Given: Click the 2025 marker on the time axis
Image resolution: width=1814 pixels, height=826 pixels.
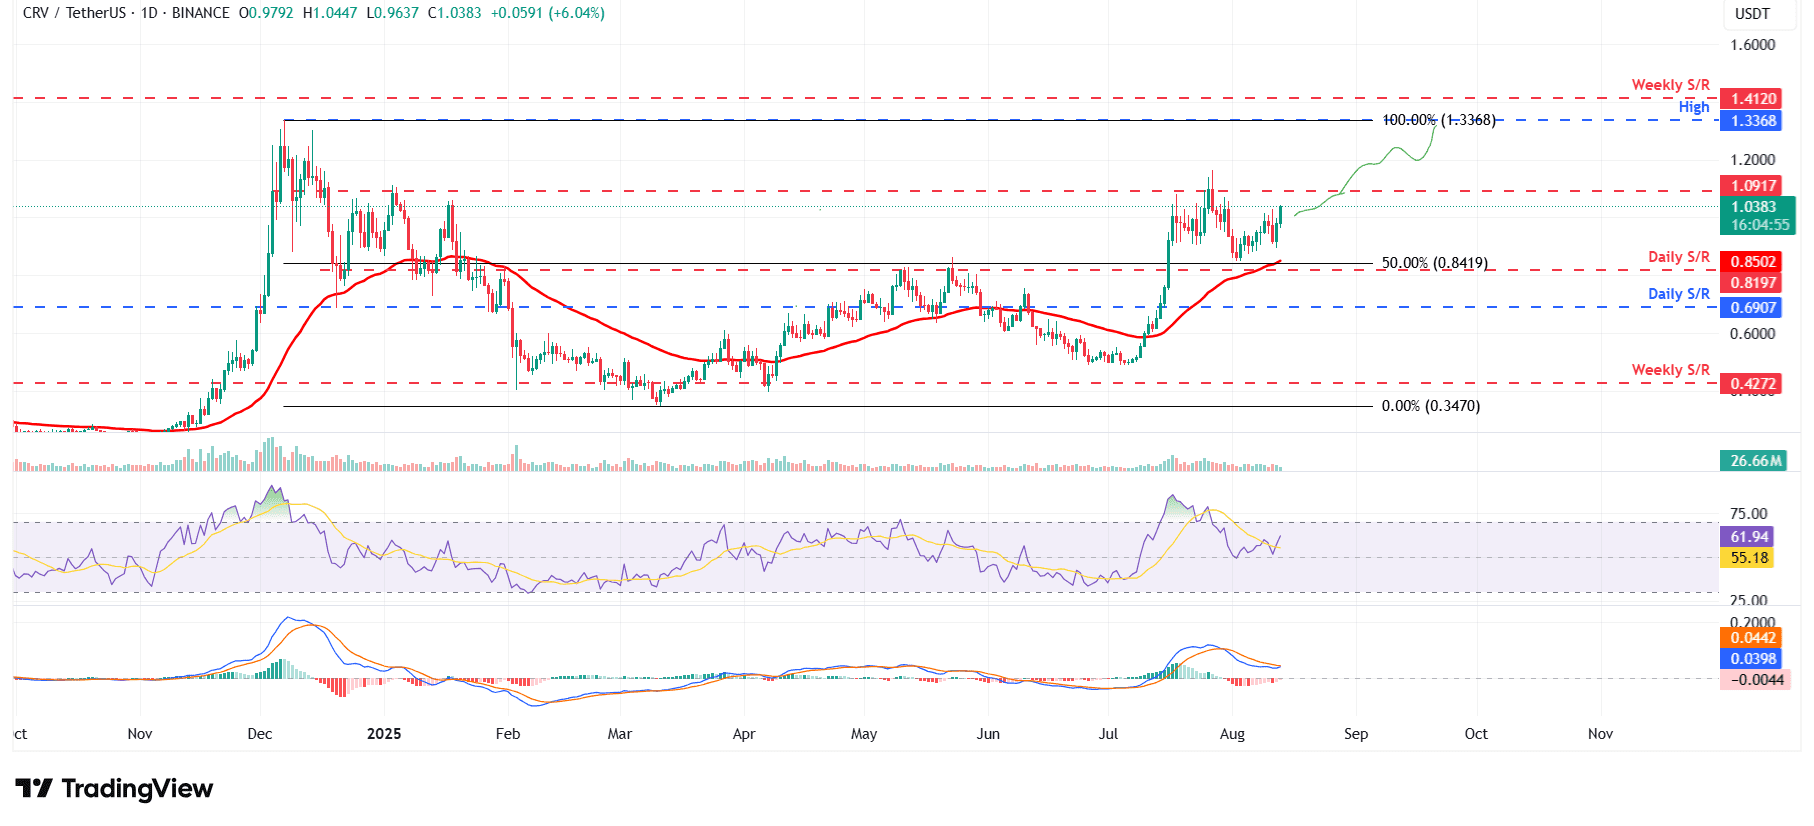Looking at the screenshot, I should [x=384, y=734].
